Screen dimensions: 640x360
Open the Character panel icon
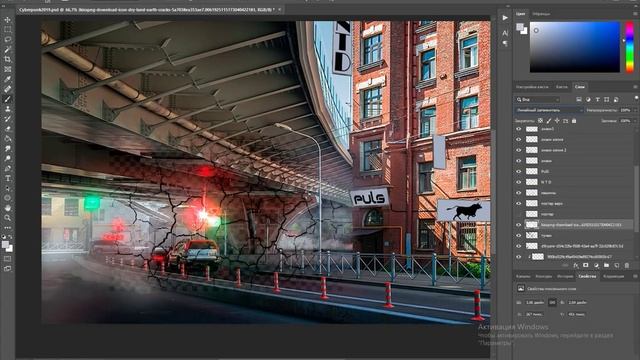(505, 33)
